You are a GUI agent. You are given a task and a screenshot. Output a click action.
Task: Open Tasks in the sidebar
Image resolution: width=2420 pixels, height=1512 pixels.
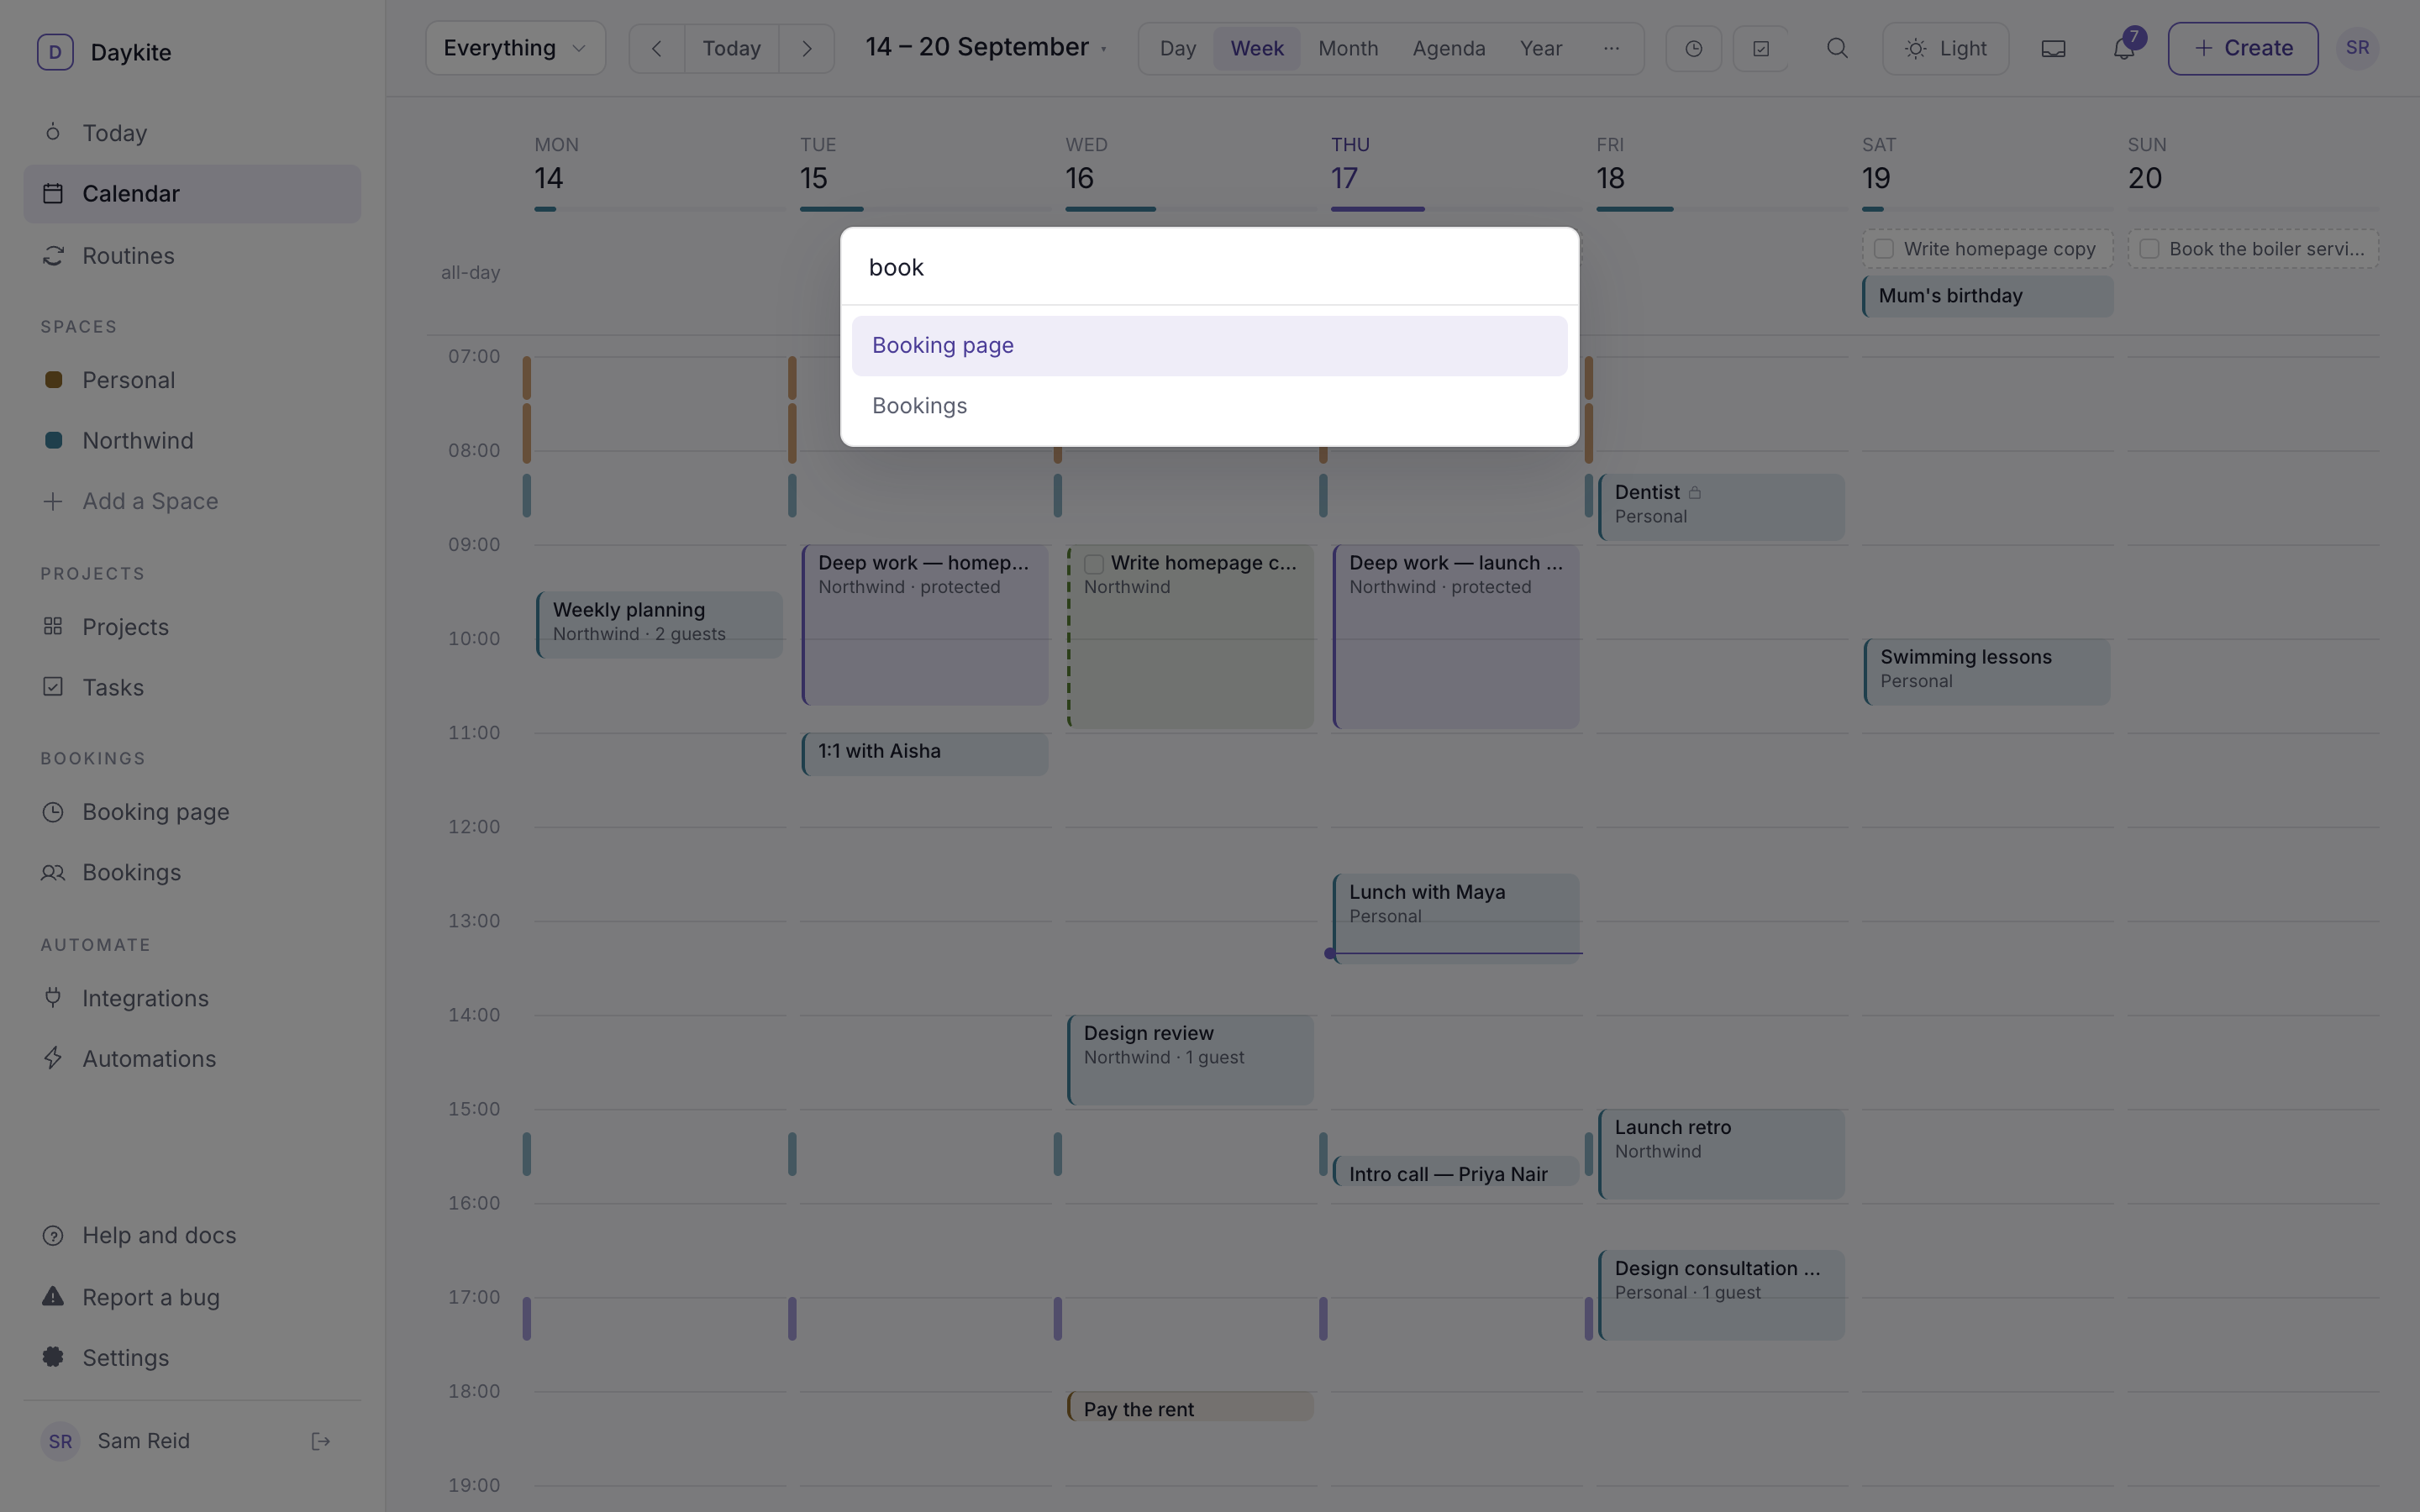[x=192, y=687]
